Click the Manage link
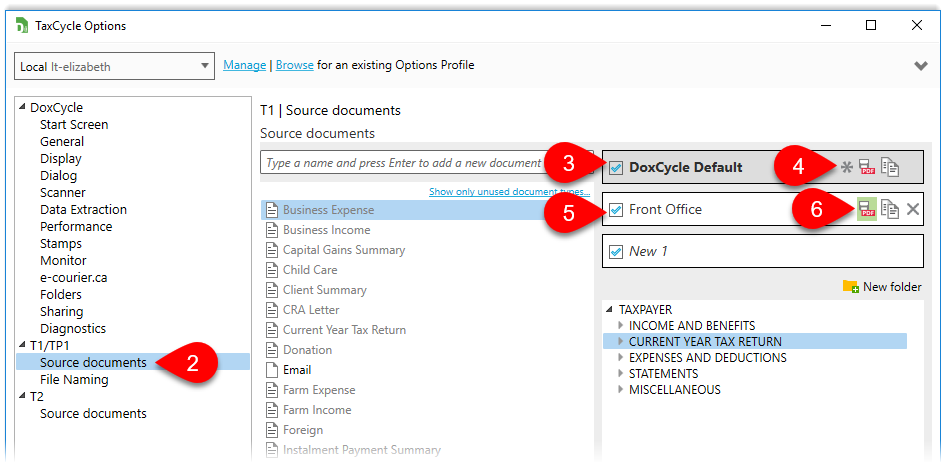 point(244,65)
